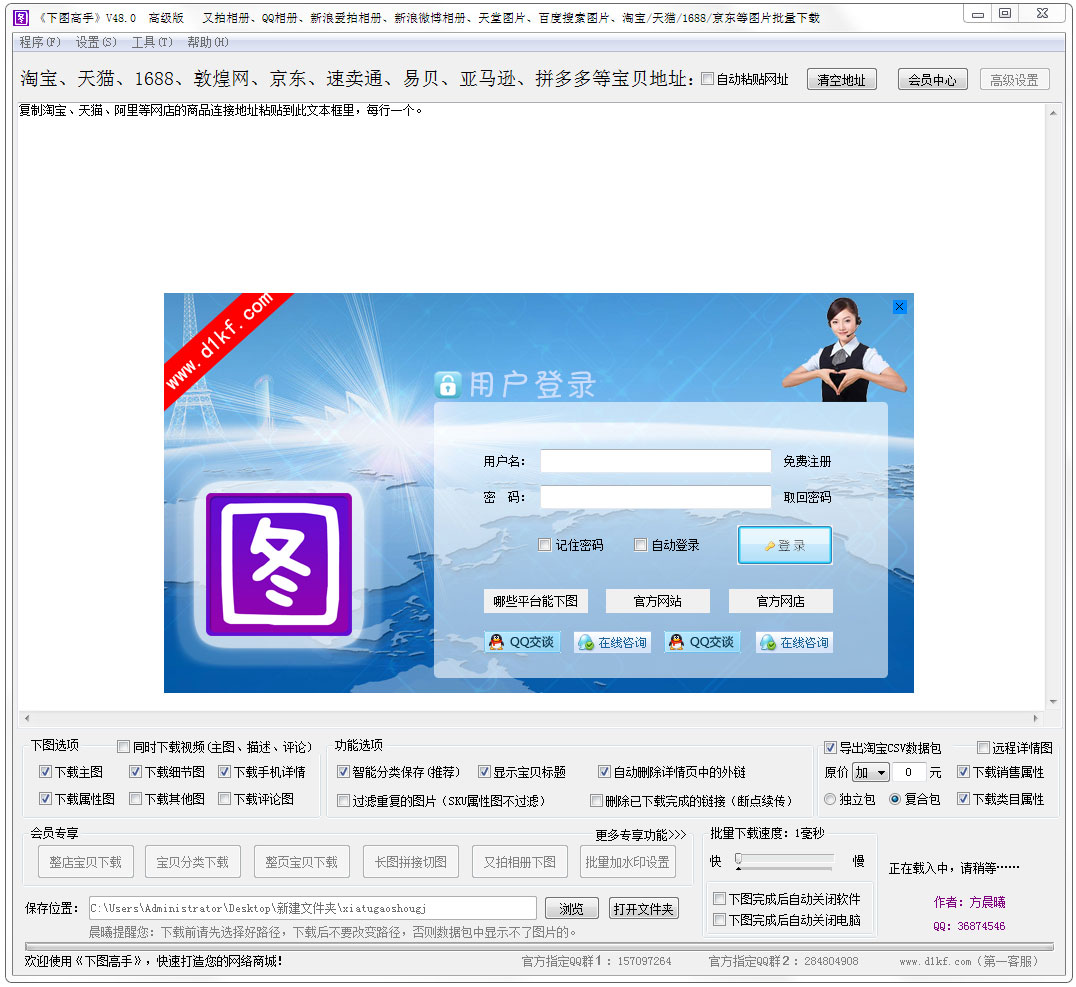The height and width of the screenshot is (987, 1076).
Task: Click the lock icon beside 用户登录
Action: pyautogui.click(x=448, y=385)
